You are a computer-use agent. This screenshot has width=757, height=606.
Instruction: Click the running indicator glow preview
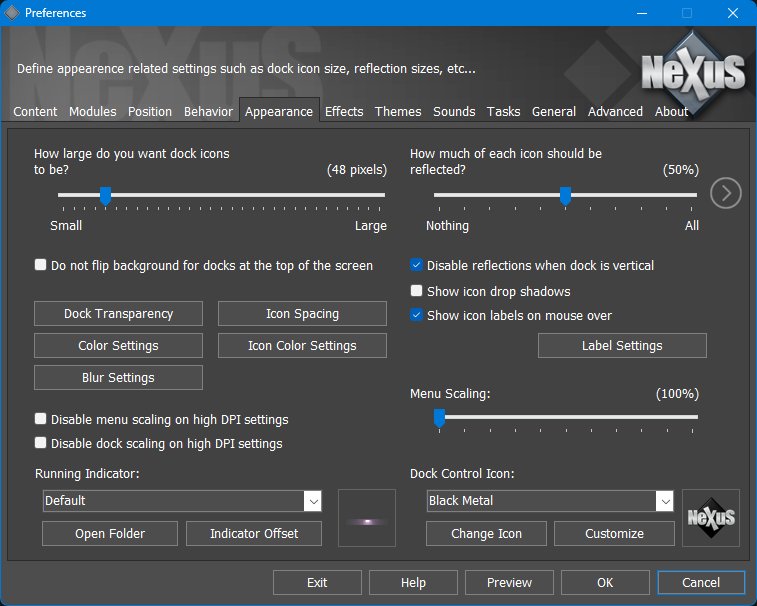point(367,518)
